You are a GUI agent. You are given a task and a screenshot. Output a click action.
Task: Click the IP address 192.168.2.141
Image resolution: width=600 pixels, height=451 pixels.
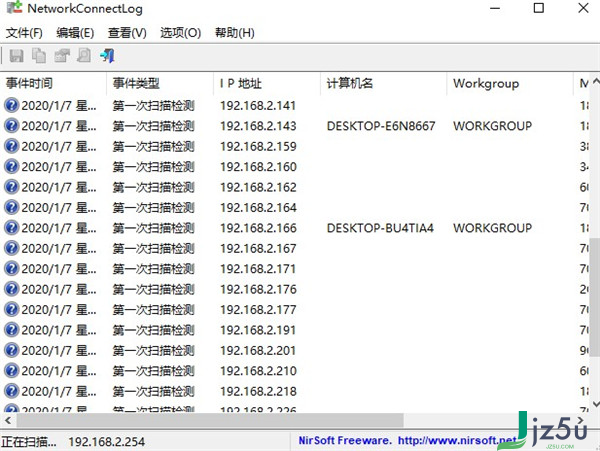pos(258,106)
